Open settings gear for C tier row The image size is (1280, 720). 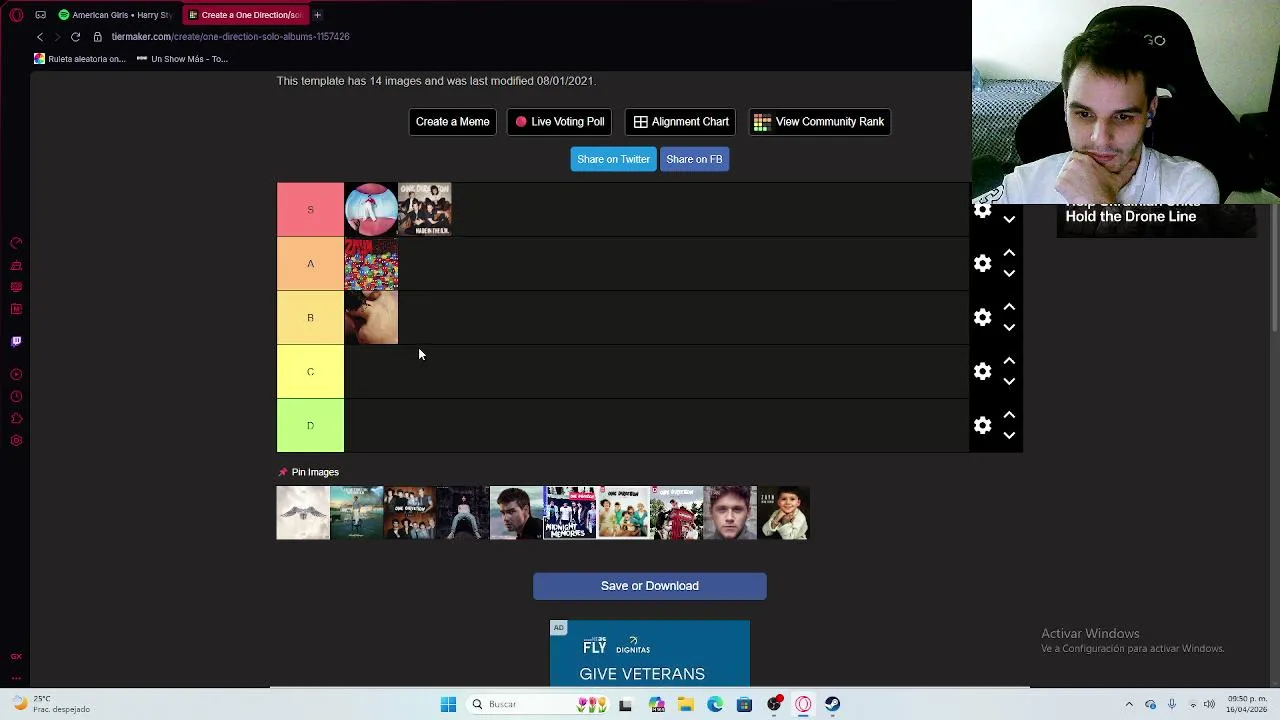[x=982, y=371]
